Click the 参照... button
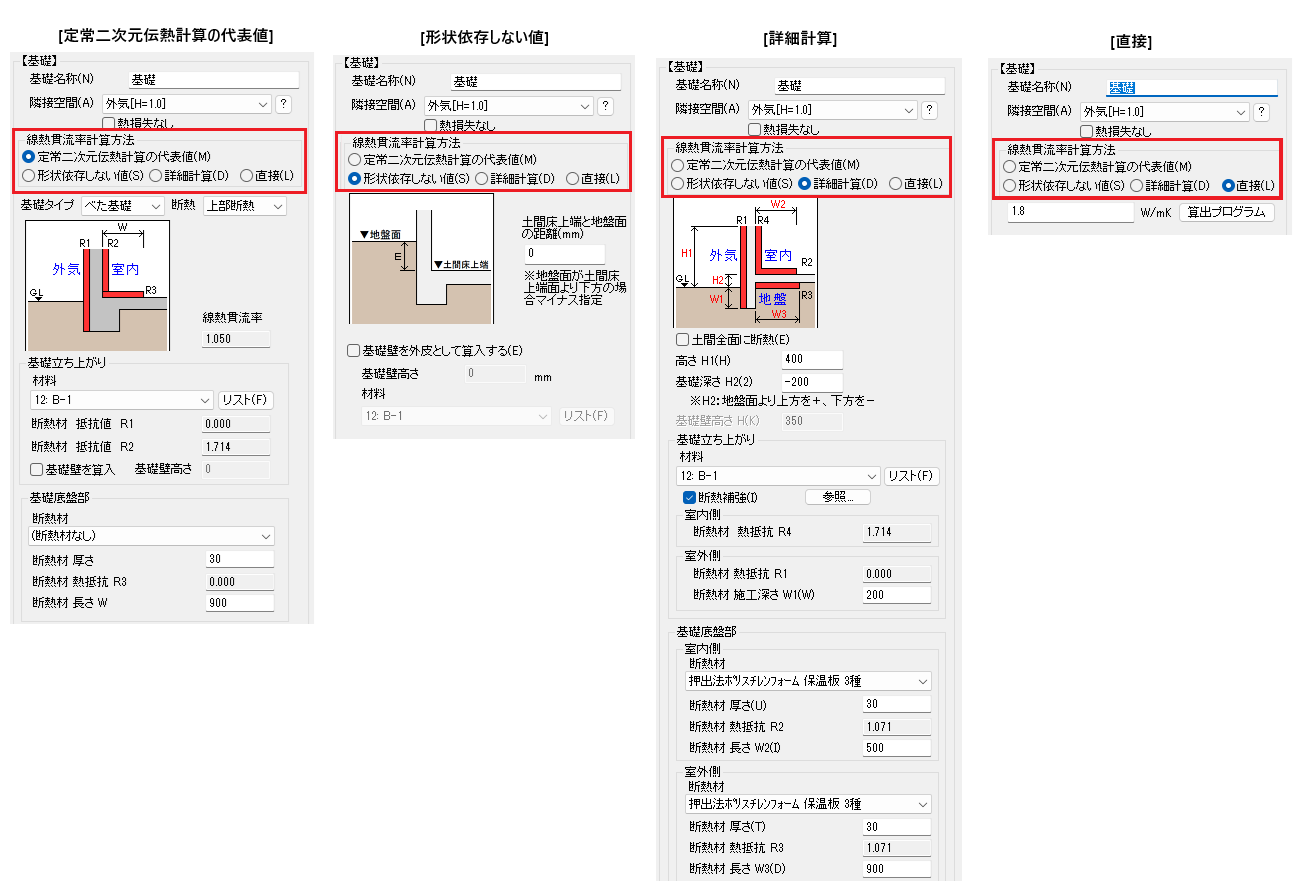This screenshot has width=1300, height=889. coord(838,497)
